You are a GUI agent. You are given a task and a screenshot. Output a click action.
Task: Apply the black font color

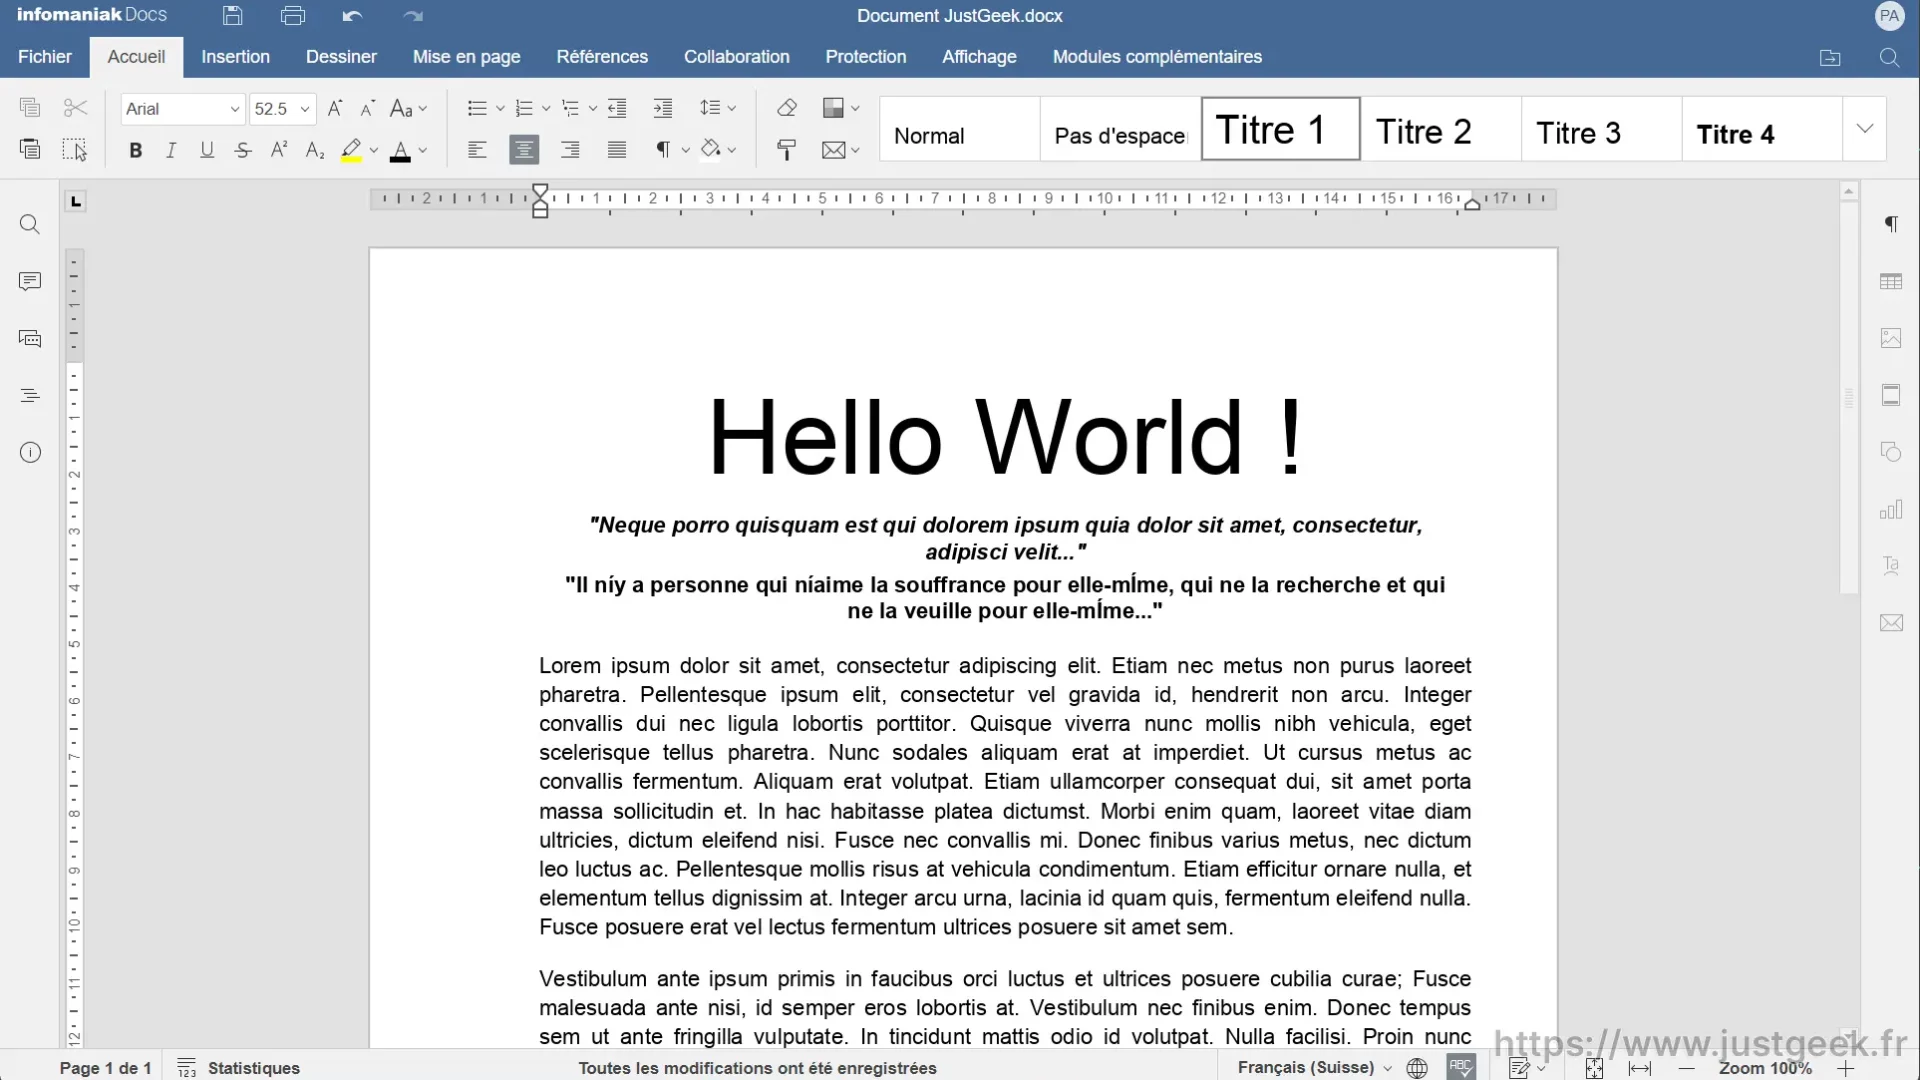(x=400, y=150)
